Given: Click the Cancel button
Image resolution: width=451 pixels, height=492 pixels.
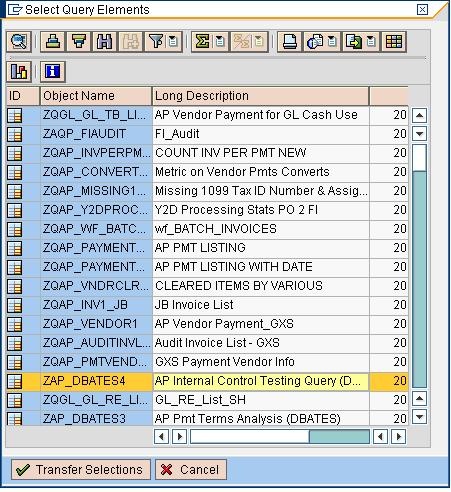Looking at the screenshot, I should coord(191,470).
